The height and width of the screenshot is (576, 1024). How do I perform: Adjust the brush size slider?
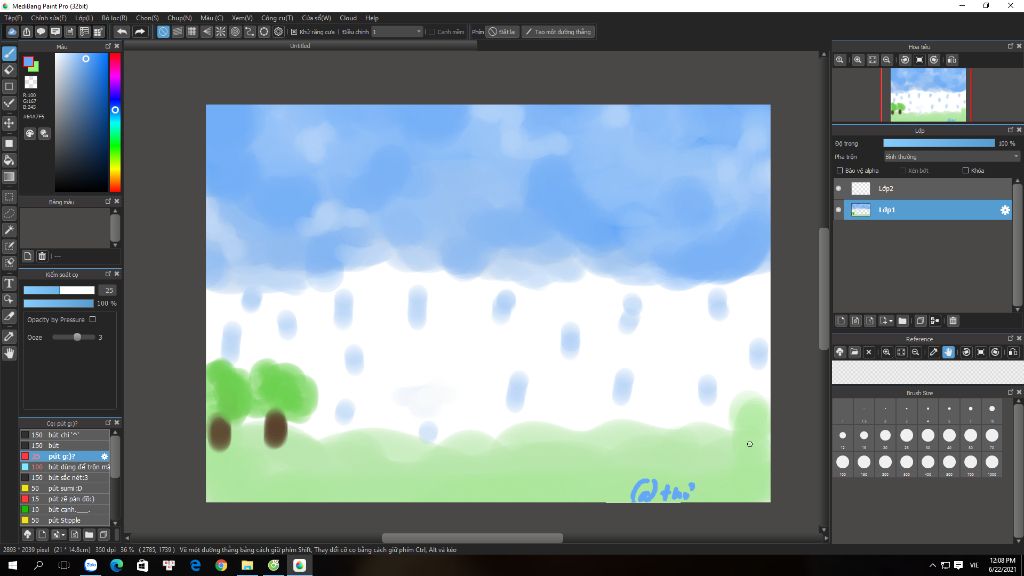59,290
